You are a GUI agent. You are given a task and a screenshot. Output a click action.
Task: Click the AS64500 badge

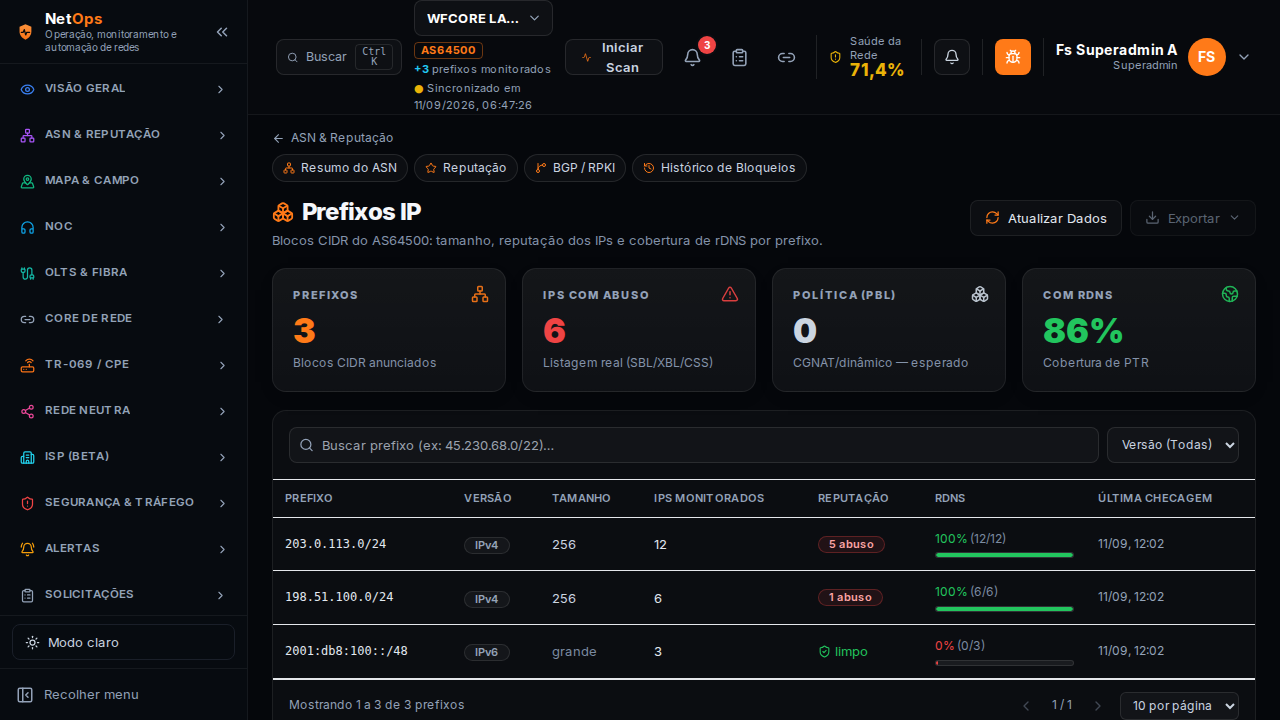click(449, 50)
